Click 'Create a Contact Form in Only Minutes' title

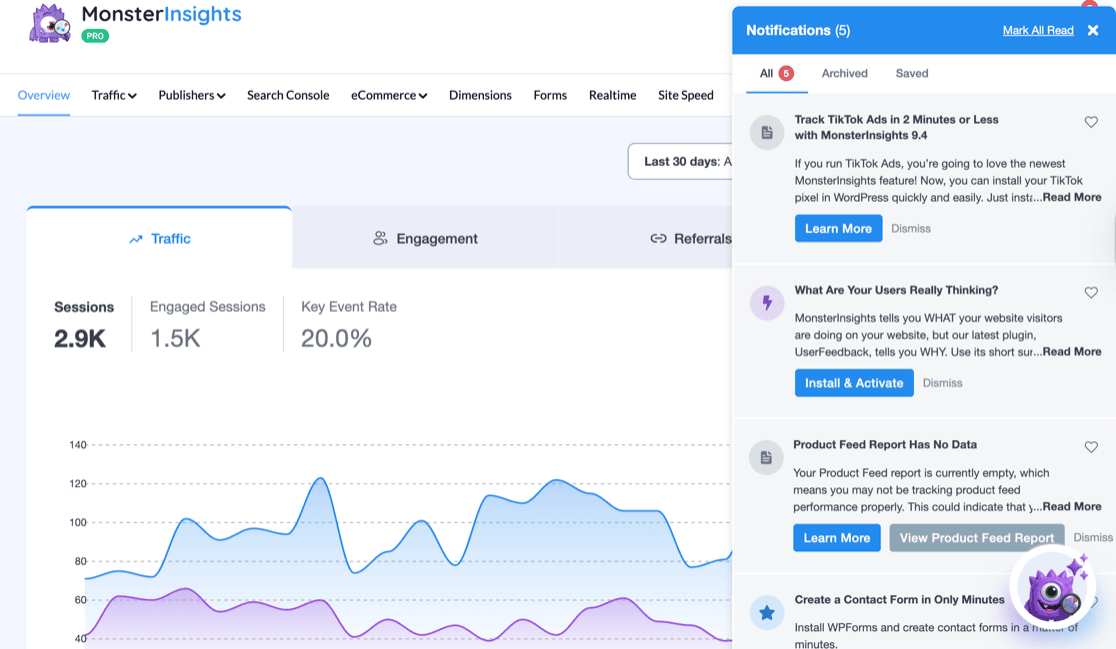900,600
